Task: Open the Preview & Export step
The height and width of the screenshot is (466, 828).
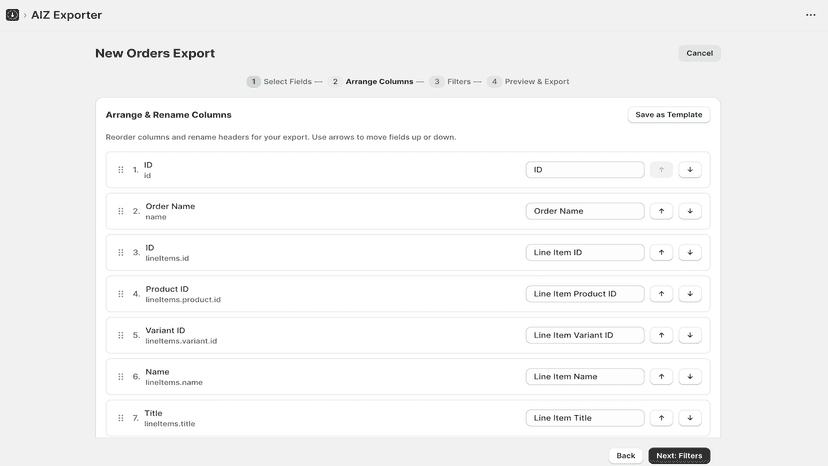Action: (528, 81)
